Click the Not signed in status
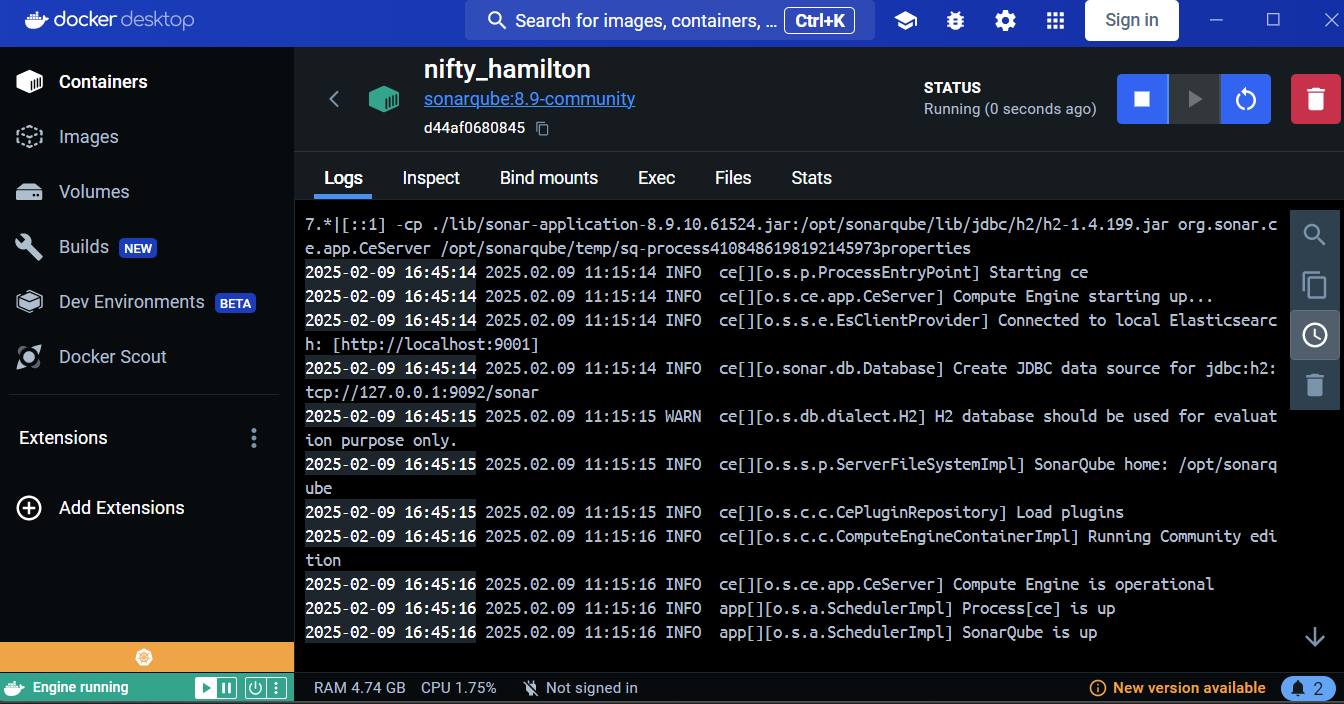 click(580, 688)
